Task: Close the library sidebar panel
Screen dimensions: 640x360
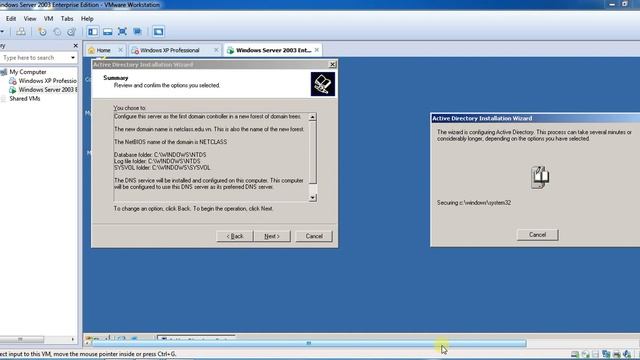Action: (75, 46)
